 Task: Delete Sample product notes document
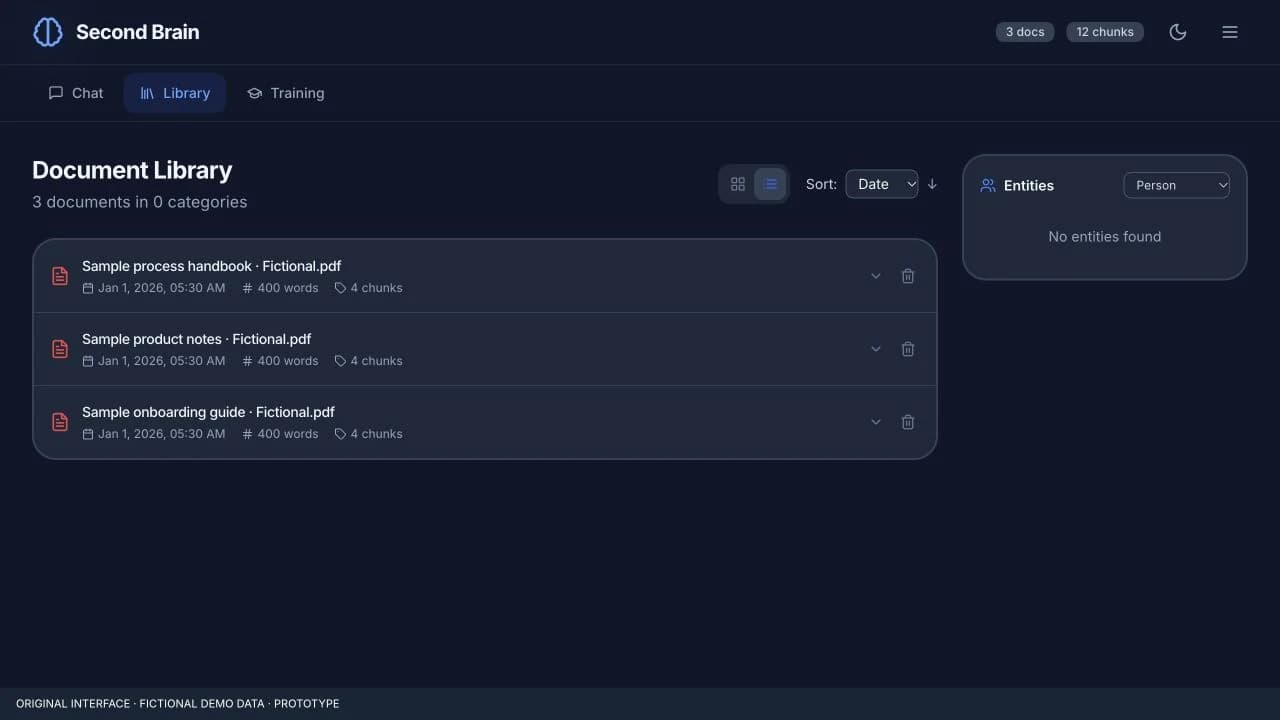[x=908, y=349]
